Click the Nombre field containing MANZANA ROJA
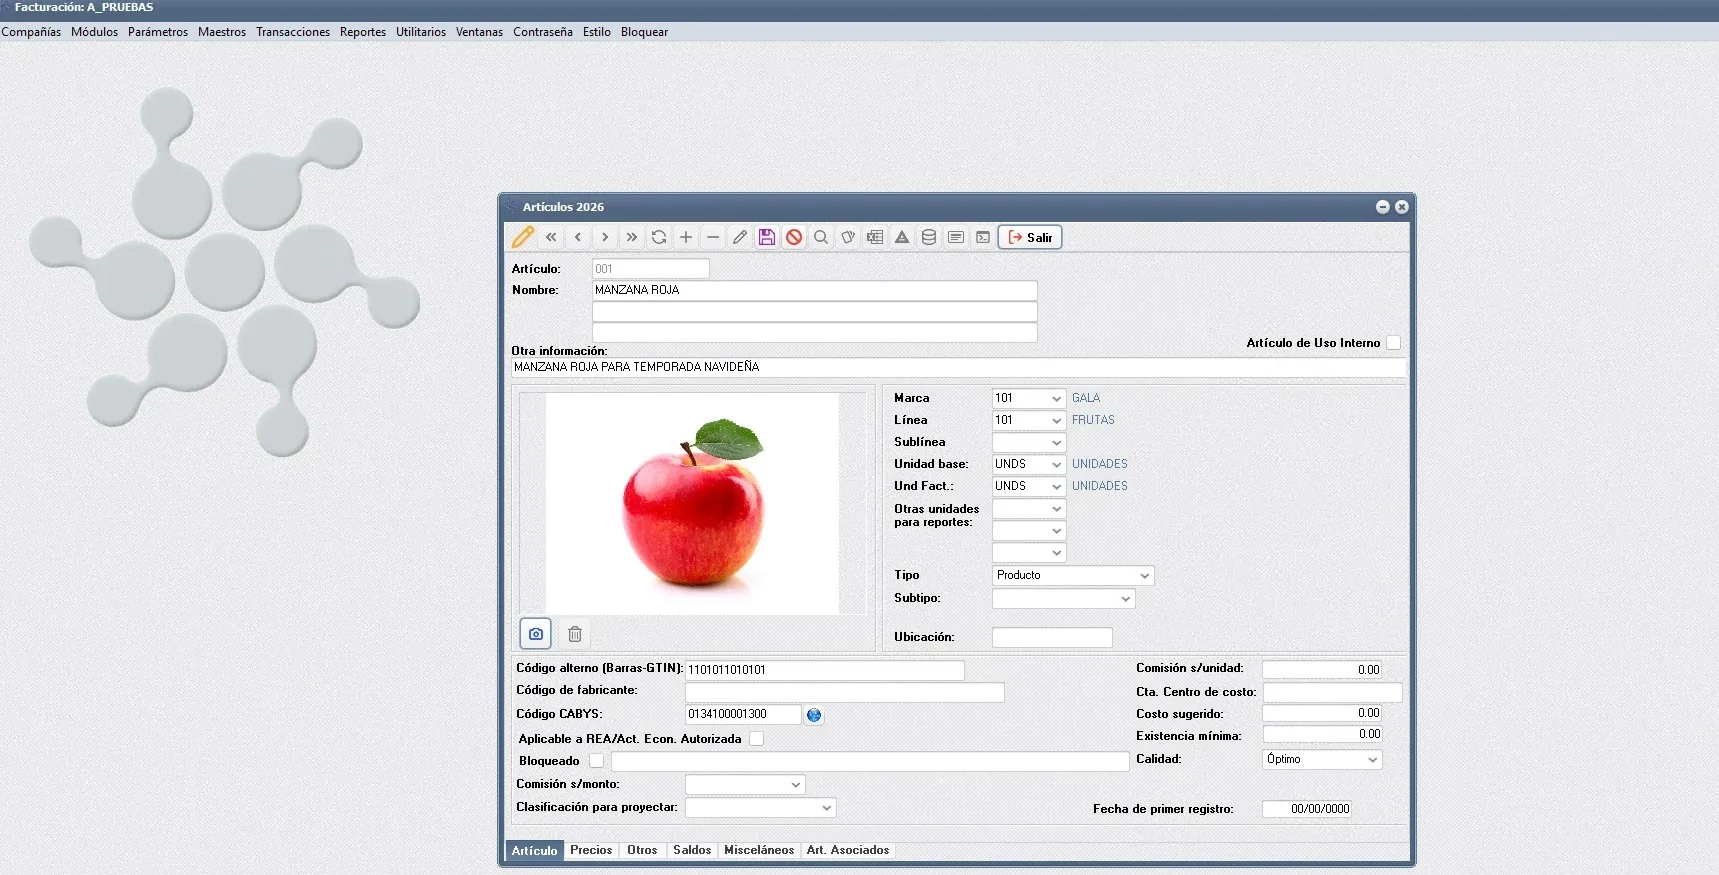 click(x=814, y=290)
